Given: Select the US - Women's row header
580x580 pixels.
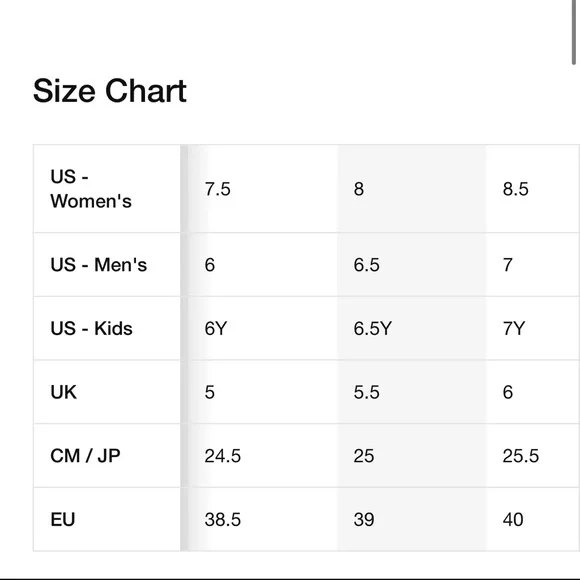Looking at the screenshot, I should (107, 189).
